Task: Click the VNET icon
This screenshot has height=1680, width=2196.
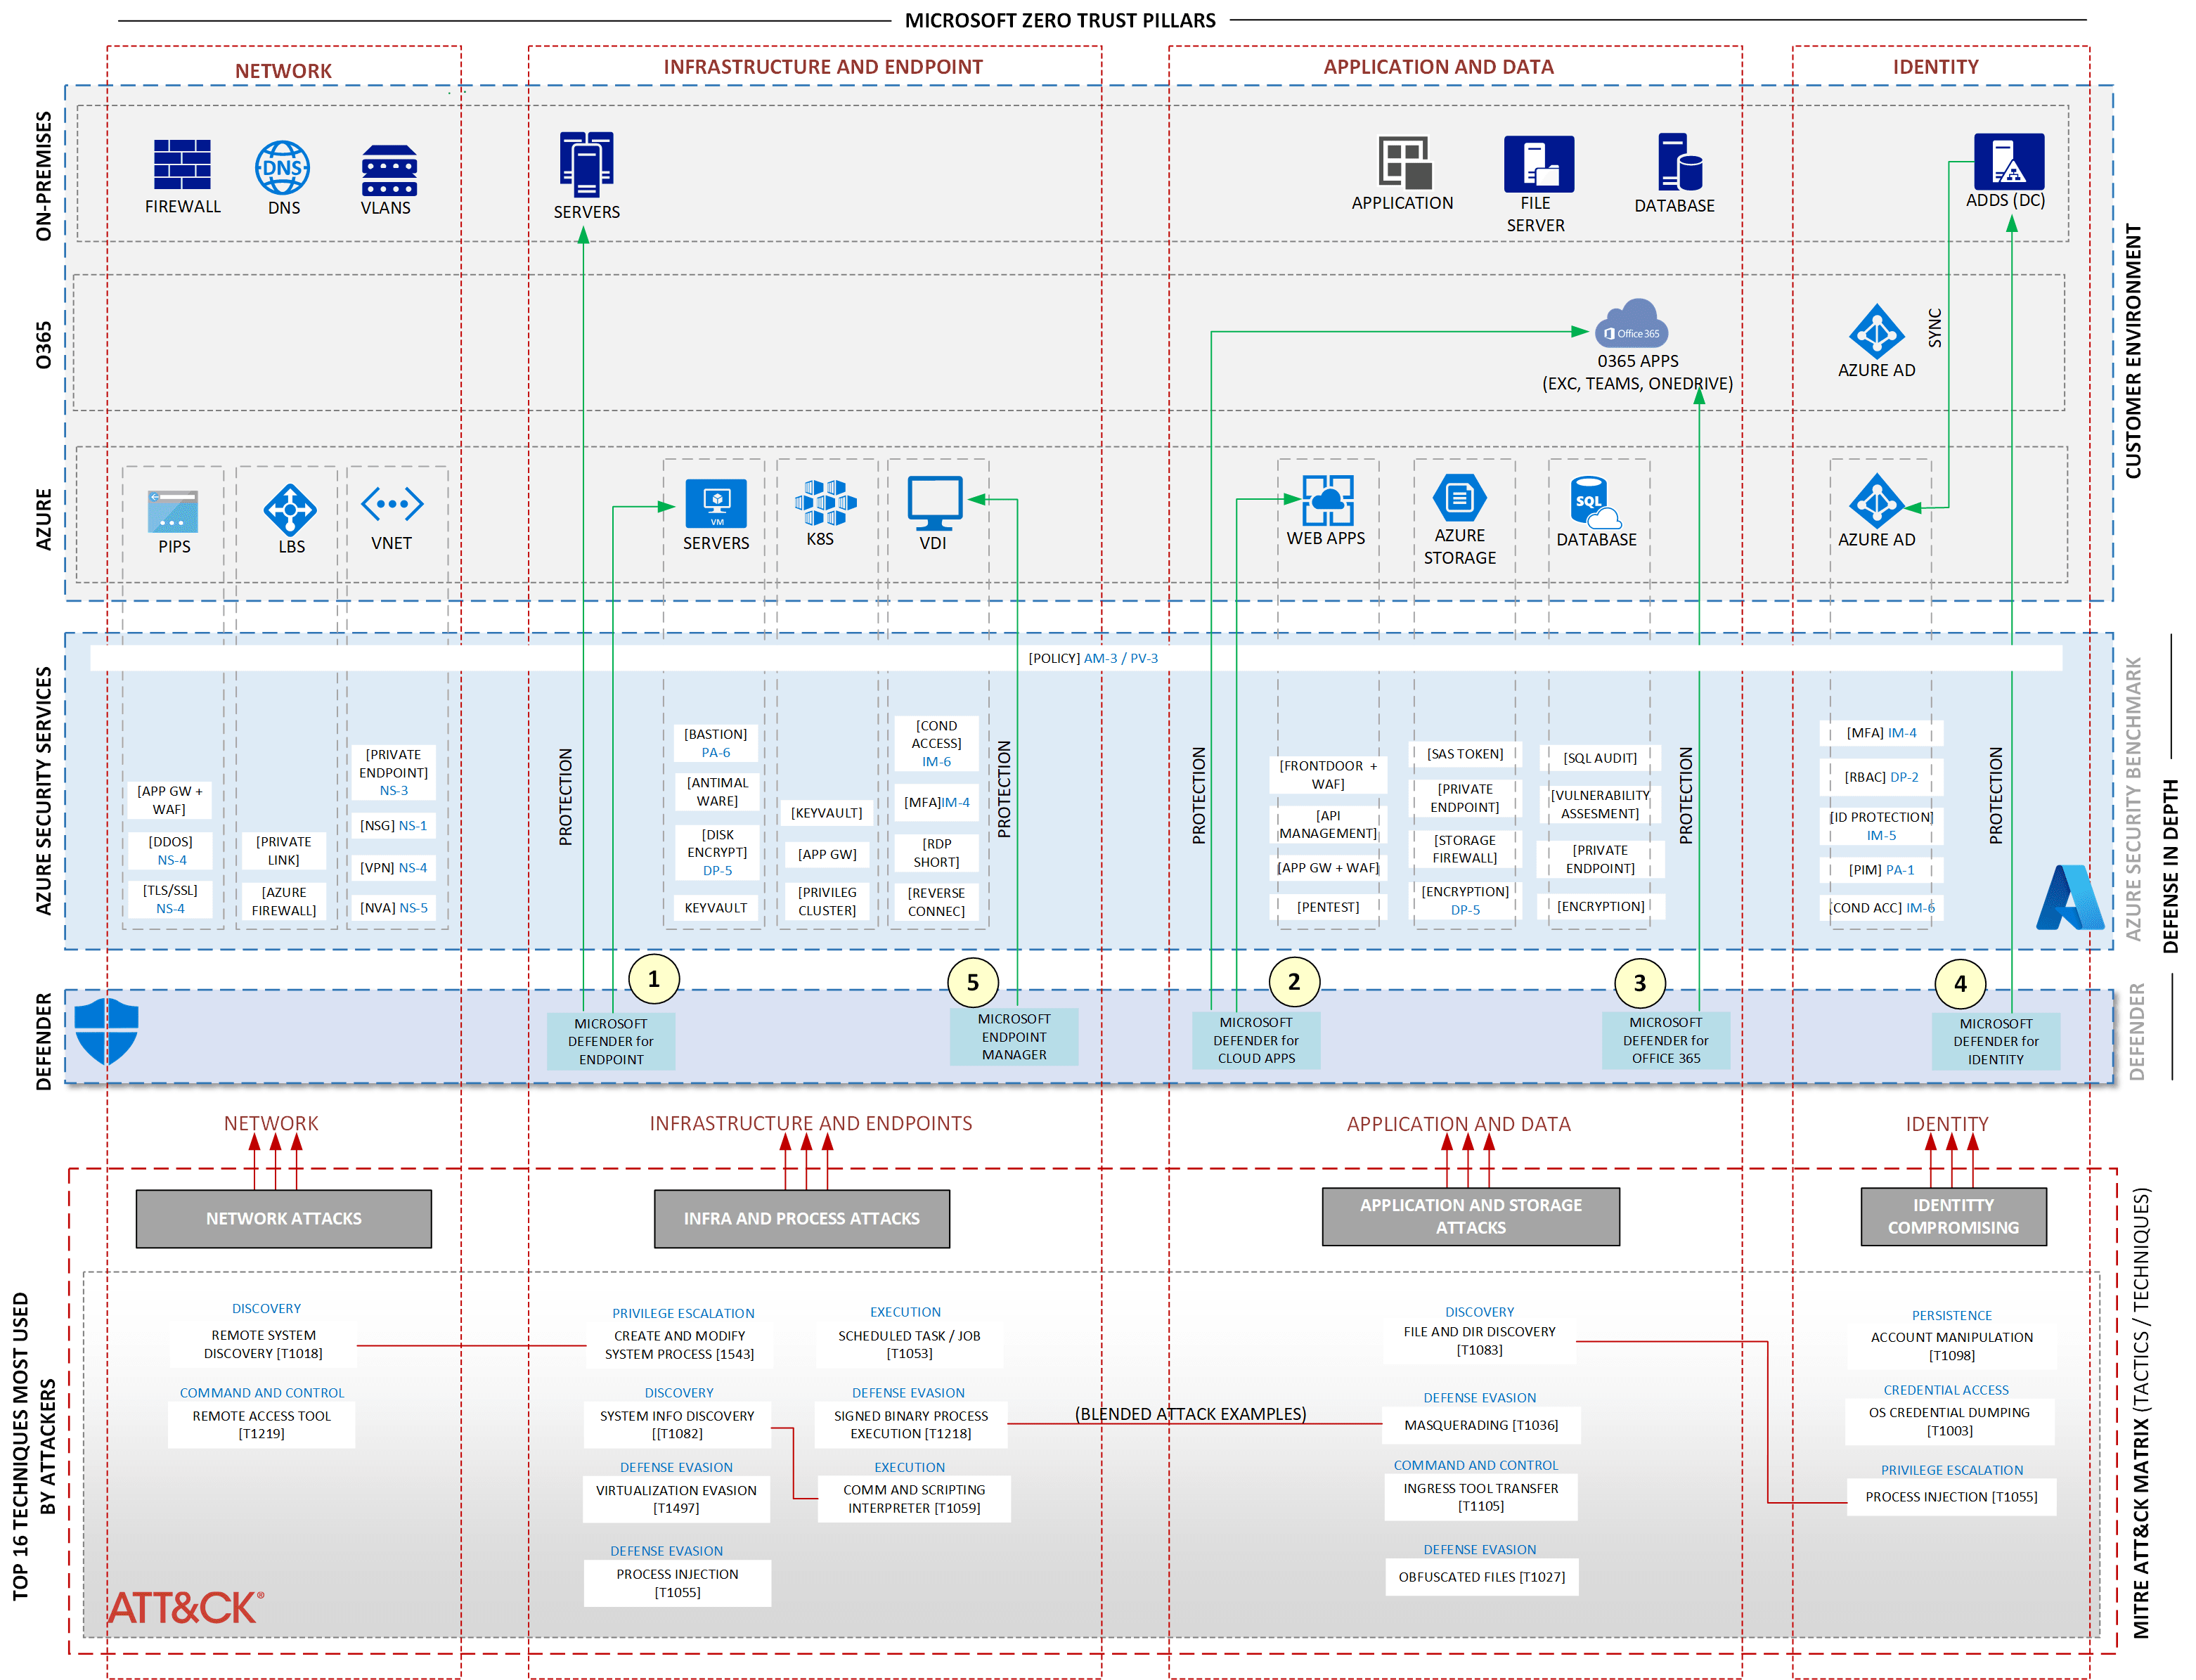Action: click(391, 504)
